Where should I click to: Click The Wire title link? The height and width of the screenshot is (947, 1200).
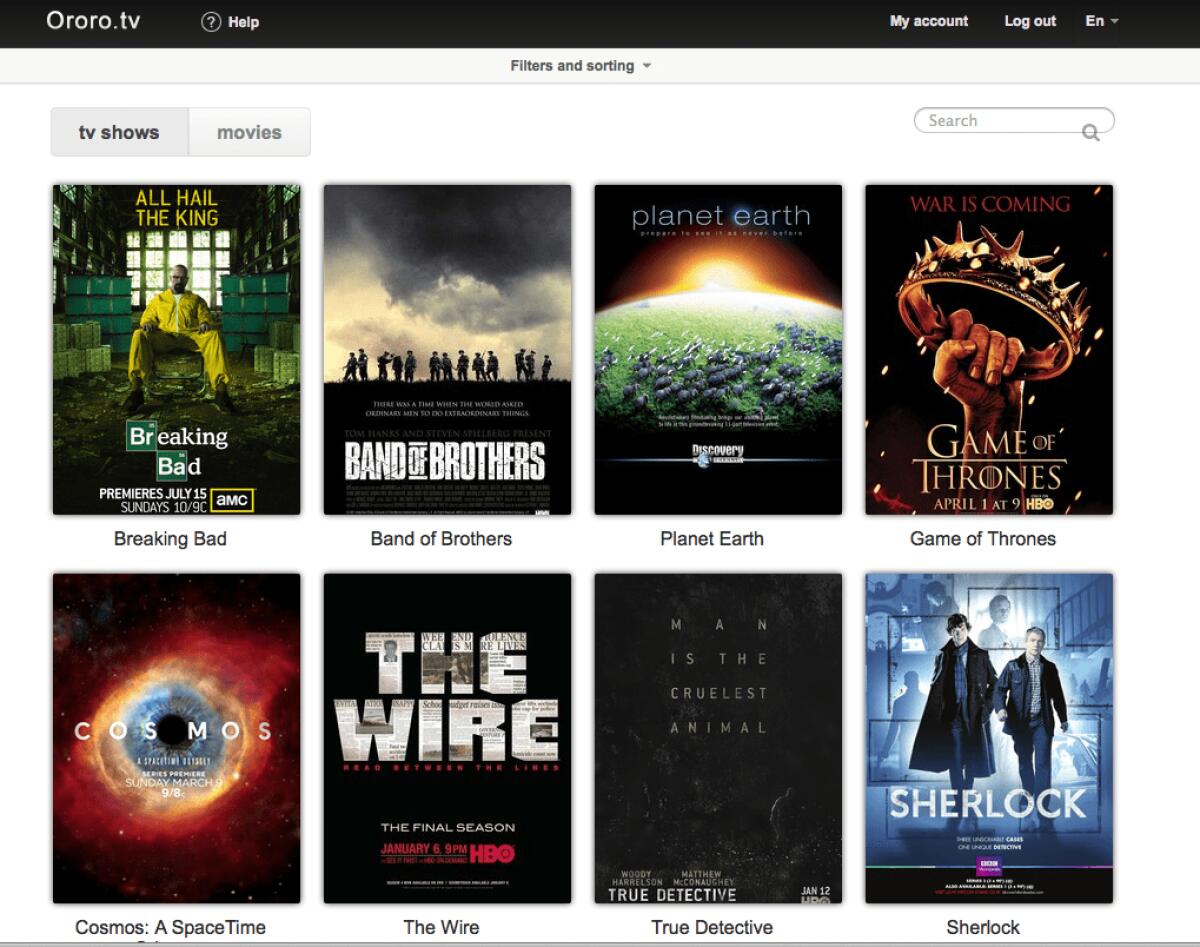(x=441, y=926)
